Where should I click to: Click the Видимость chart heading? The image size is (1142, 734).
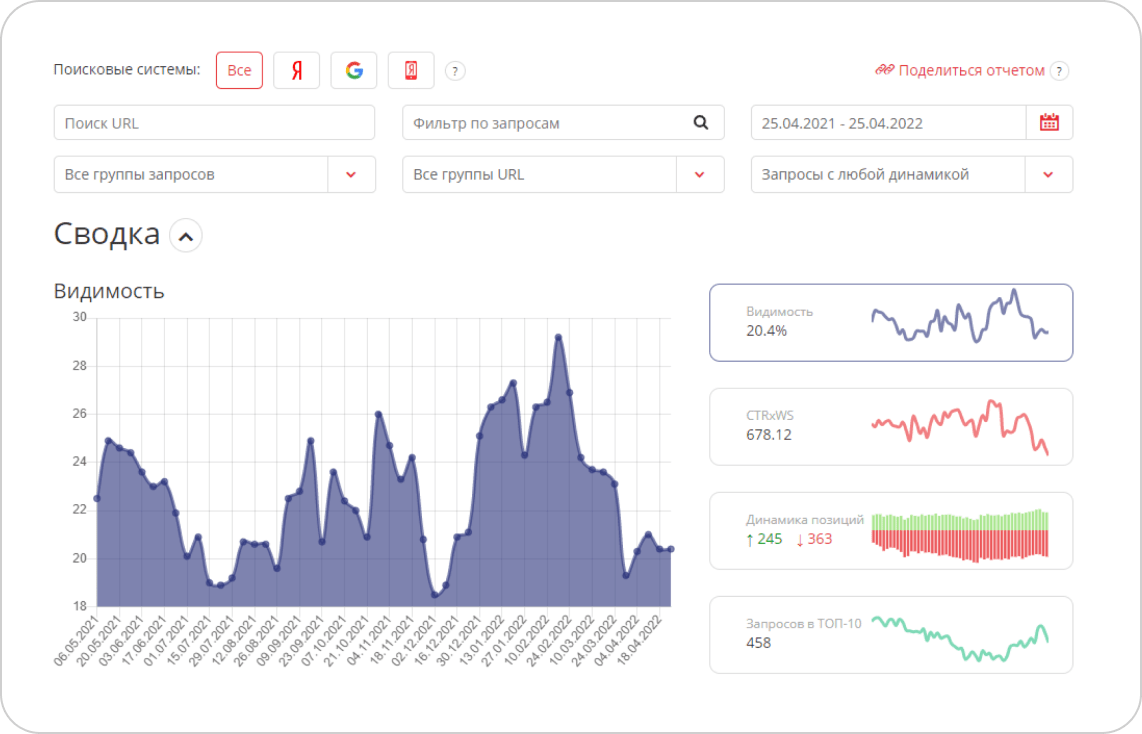(x=109, y=291)
